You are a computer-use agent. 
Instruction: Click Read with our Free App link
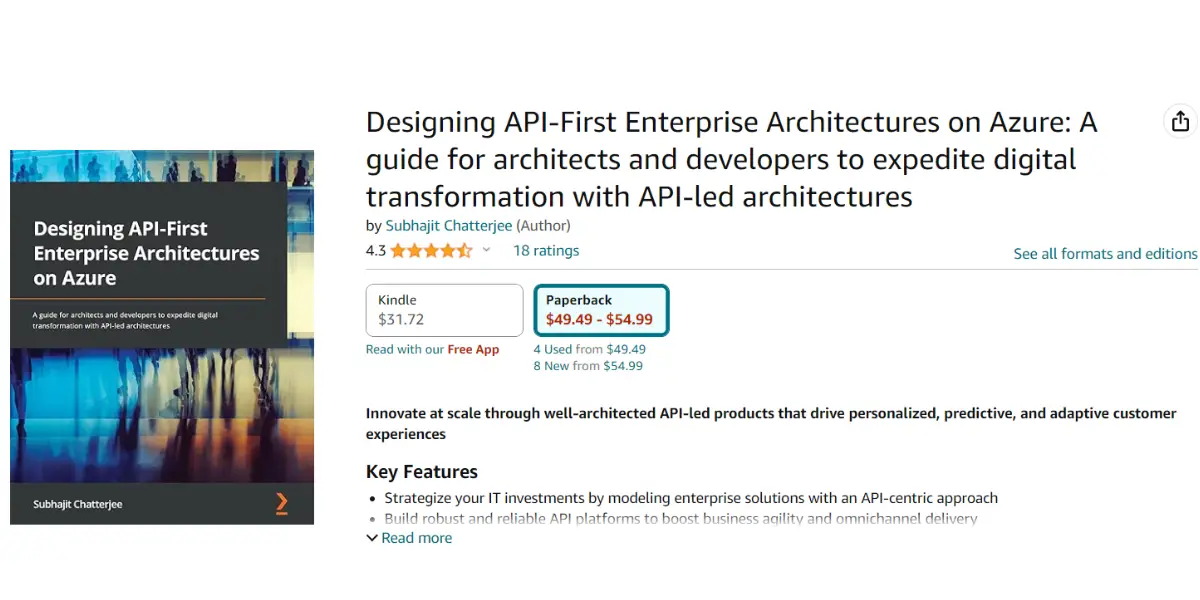click(432, 349)
